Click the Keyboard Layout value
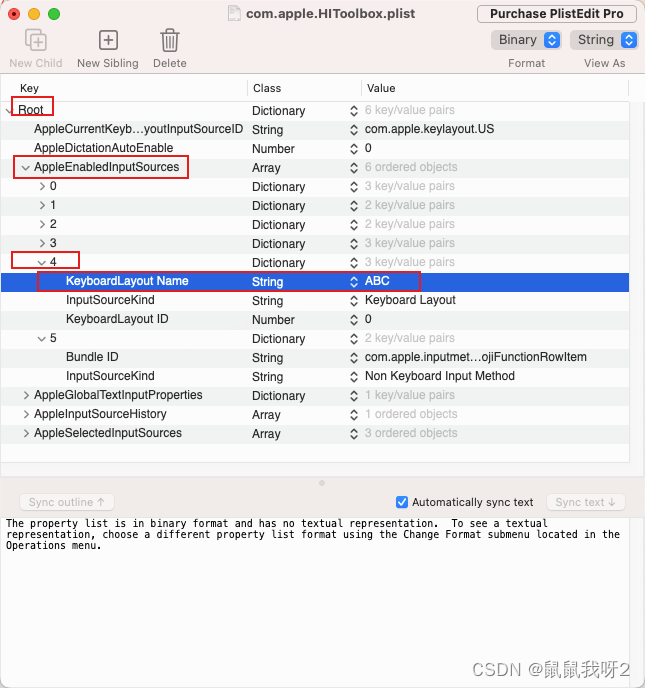Image resolution: width=645 pixels, height=688 pixels. tap(410, 300)
